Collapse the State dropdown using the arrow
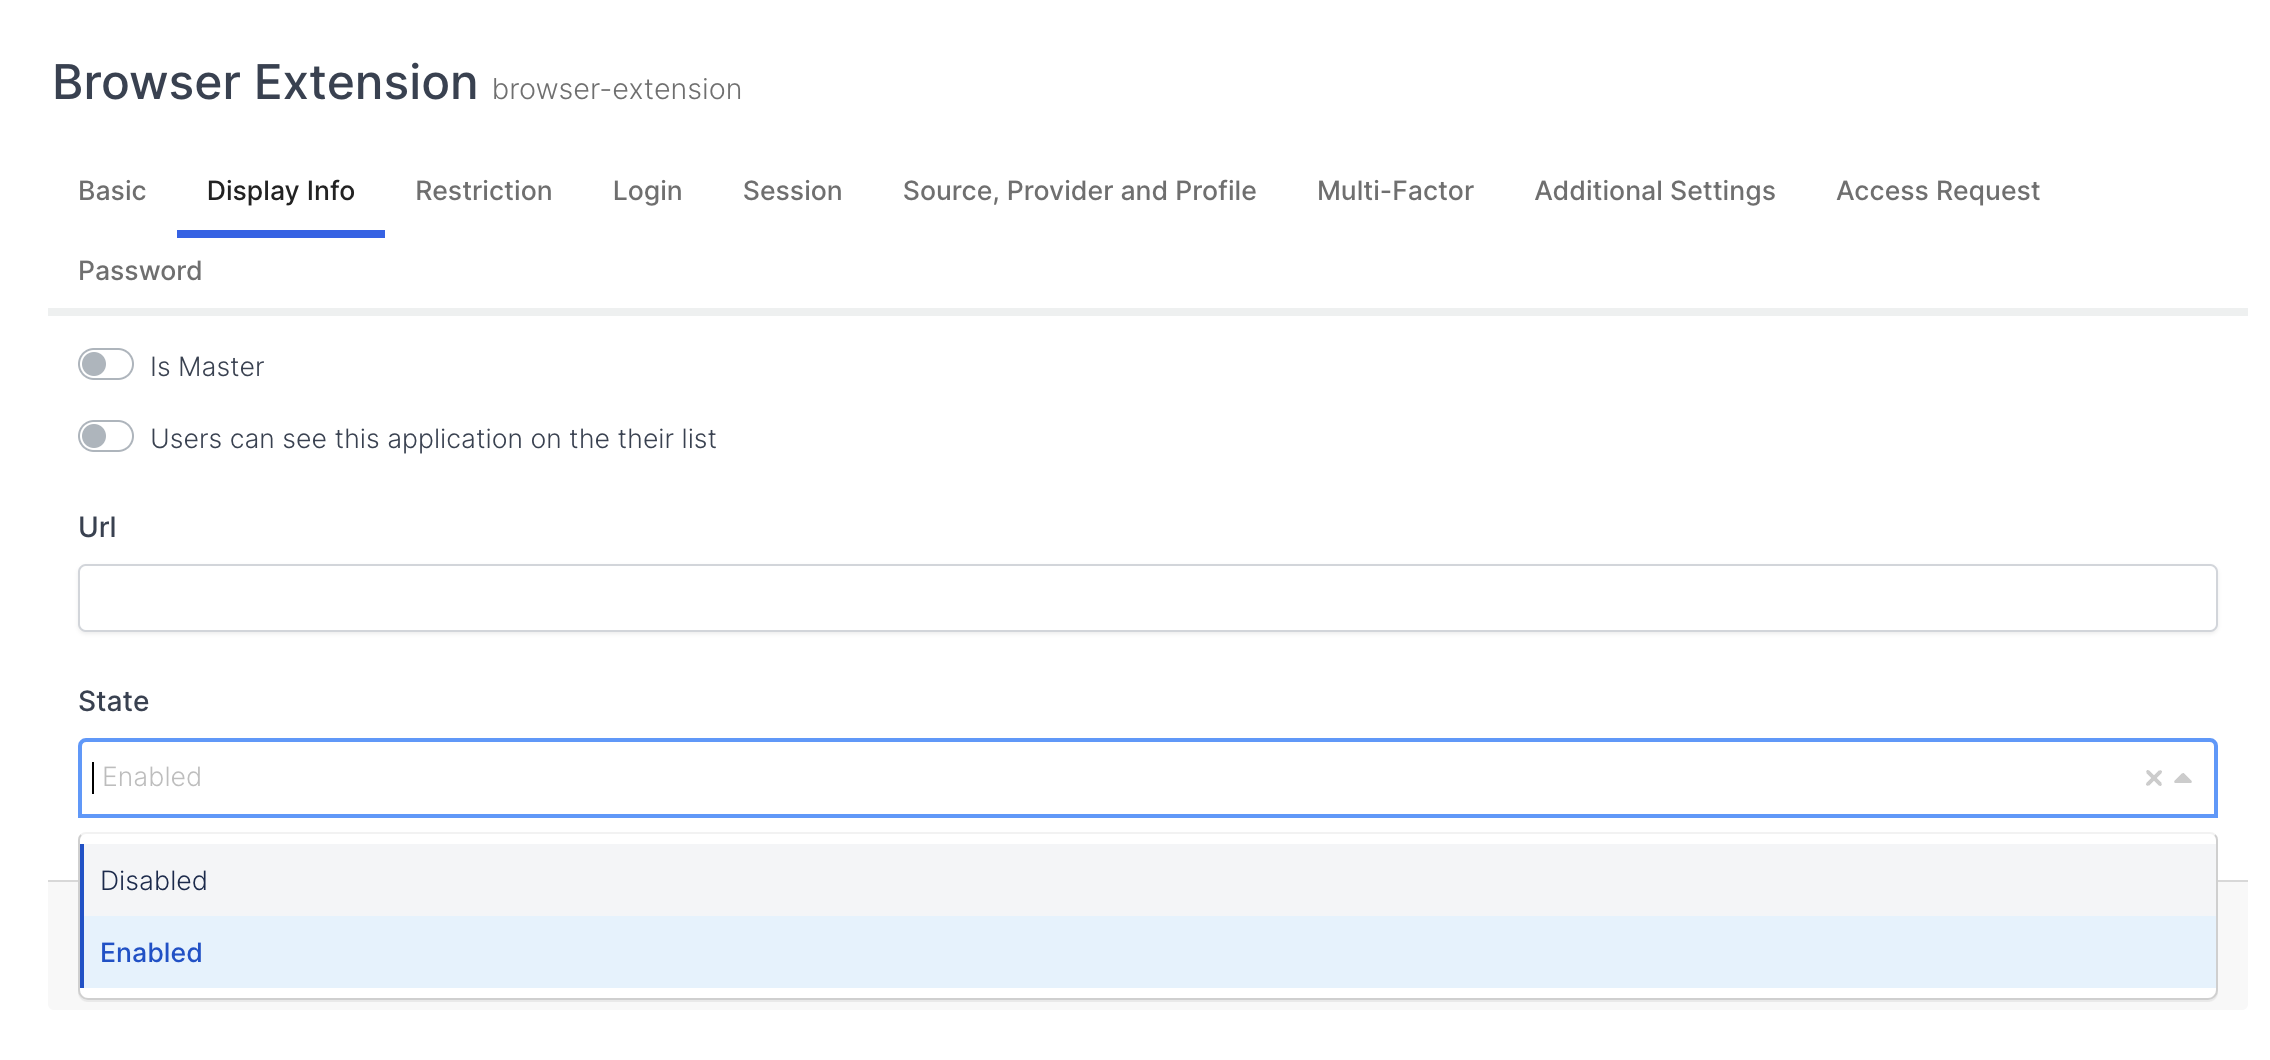Screen dimensions: 2270x1060 [2183, 778]
